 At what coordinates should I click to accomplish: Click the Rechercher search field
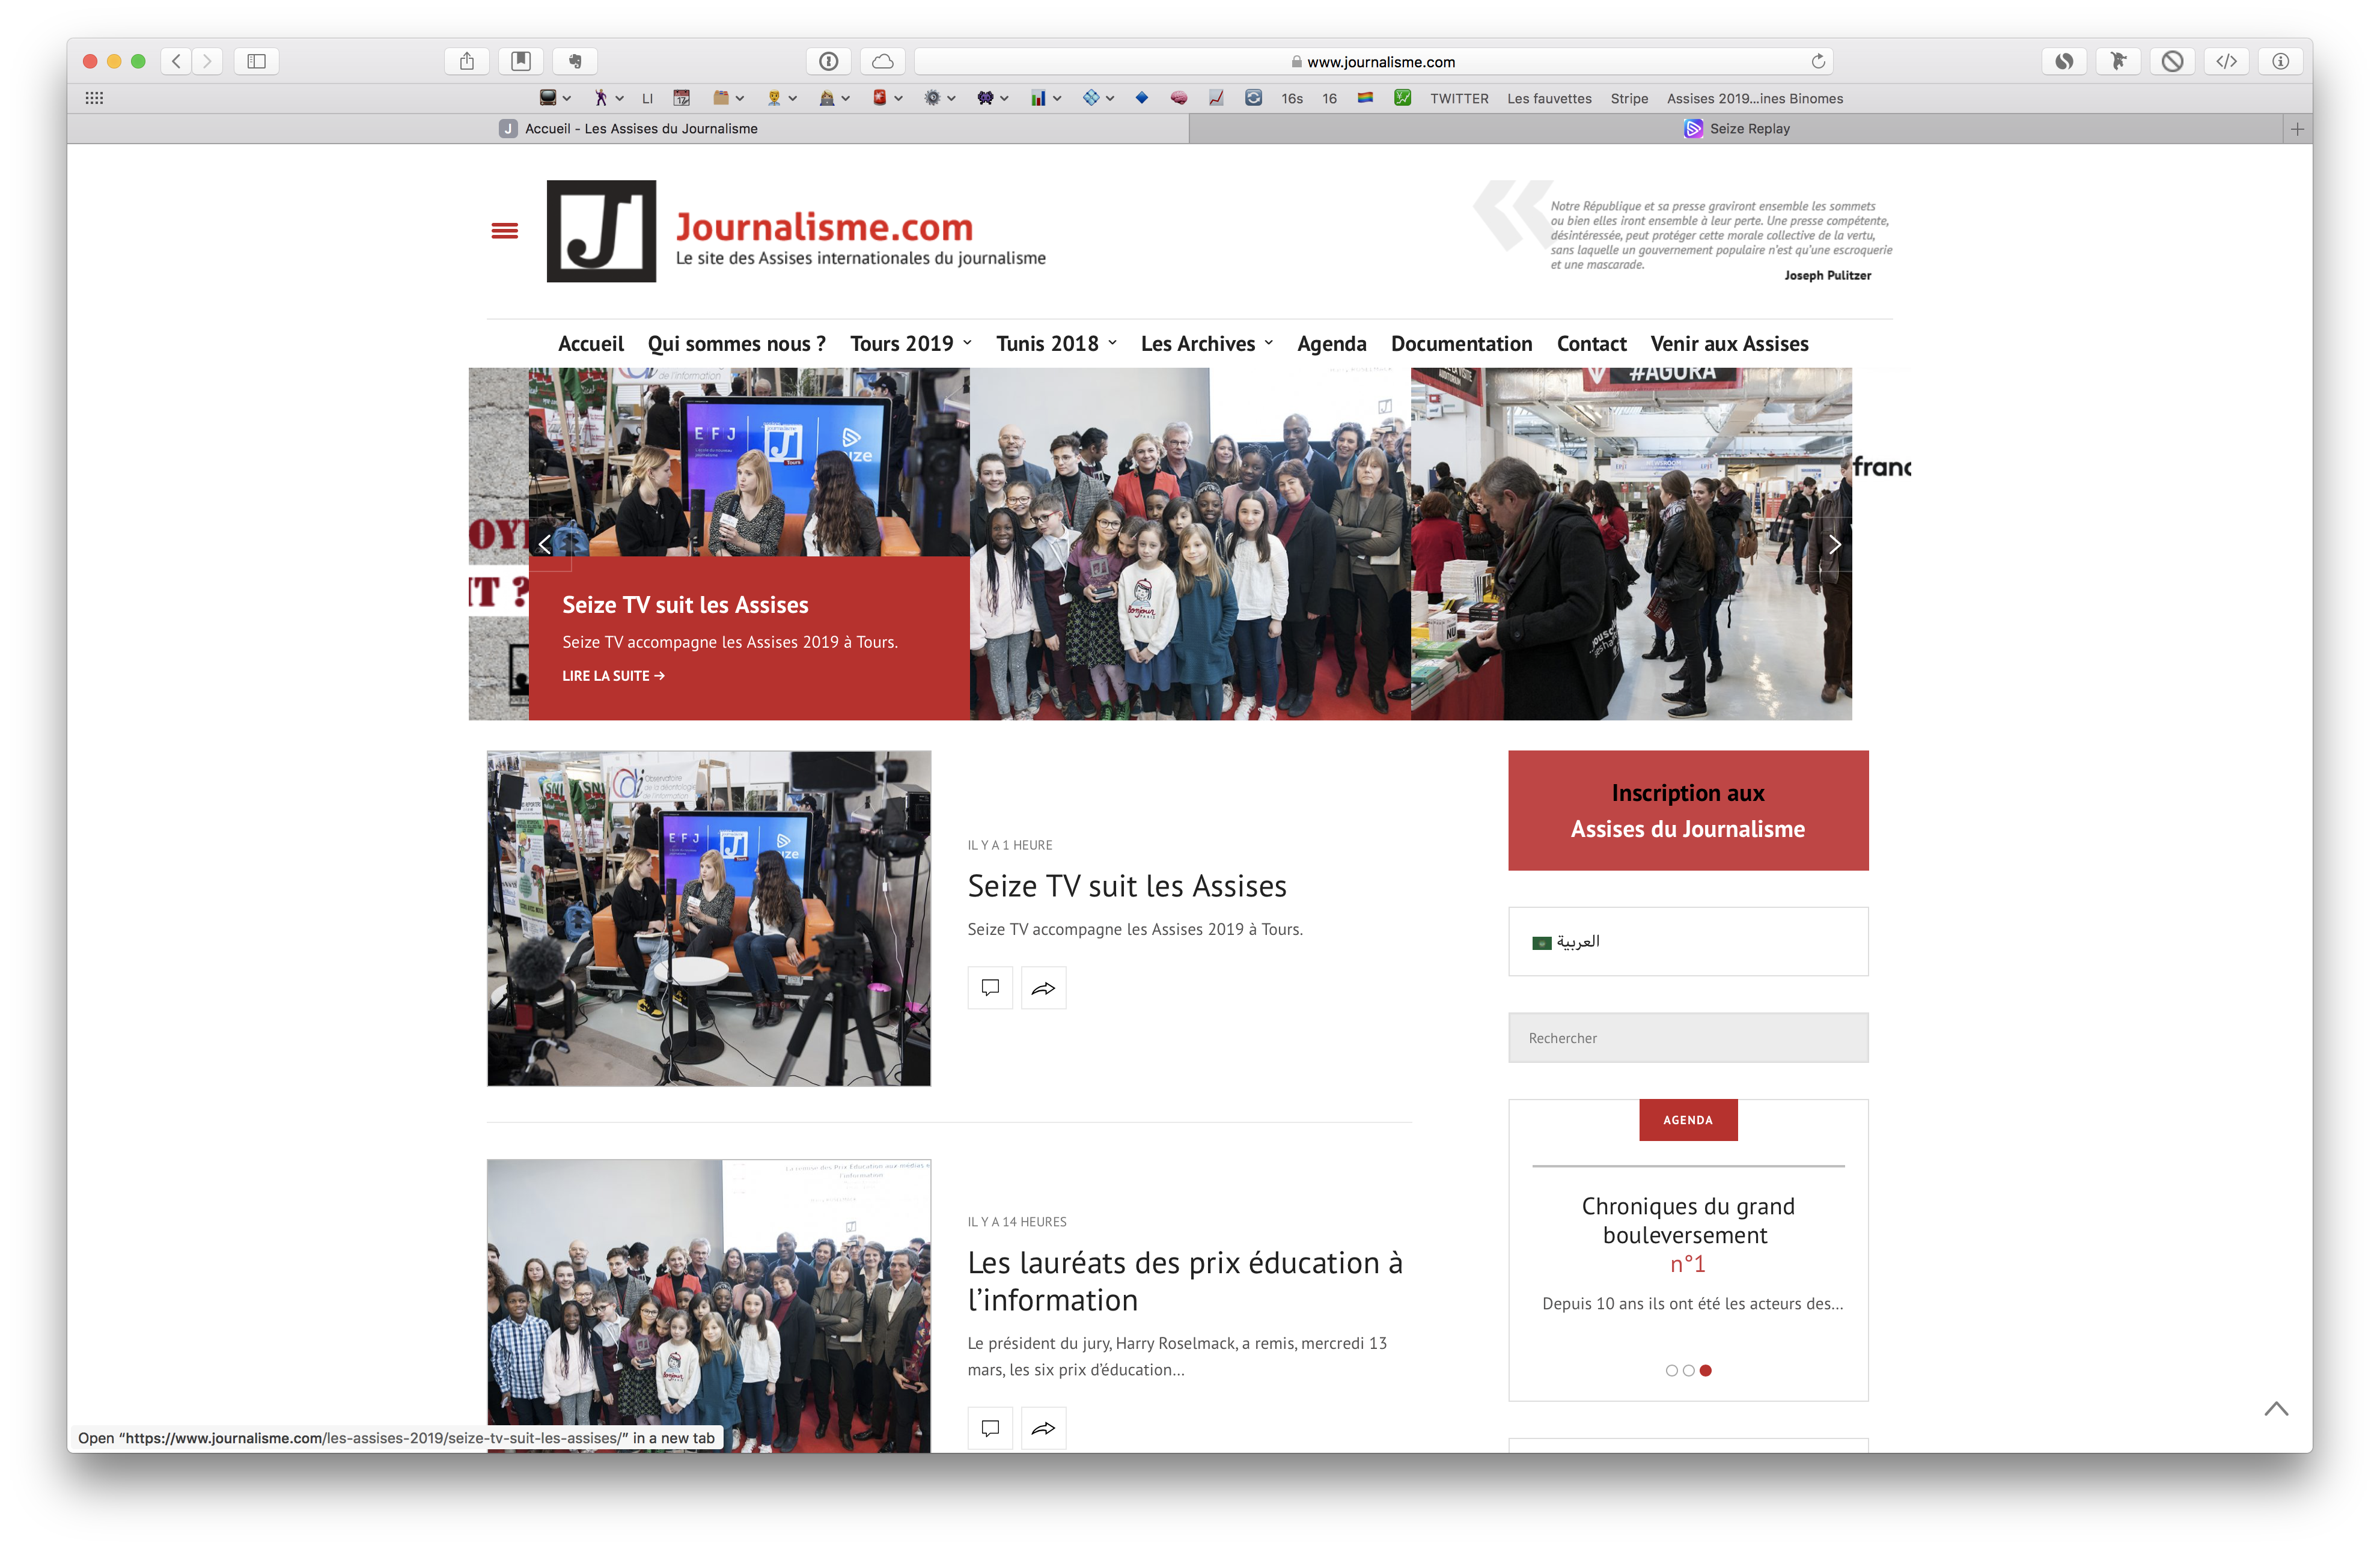pos(1687,1038)
